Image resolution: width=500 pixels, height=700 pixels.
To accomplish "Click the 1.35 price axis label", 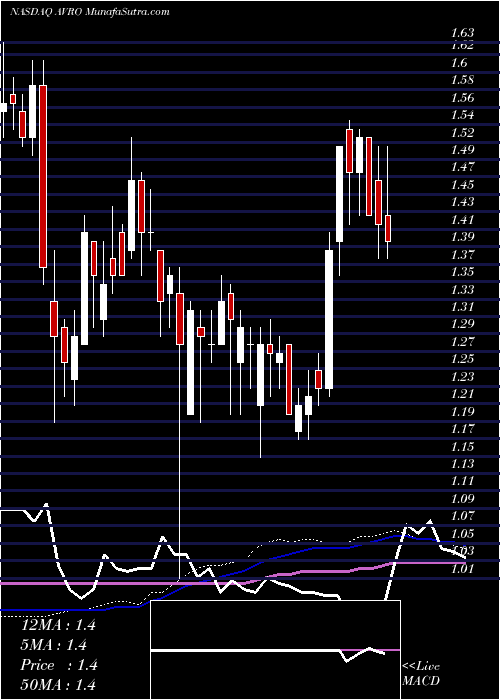I will point(462,272).
